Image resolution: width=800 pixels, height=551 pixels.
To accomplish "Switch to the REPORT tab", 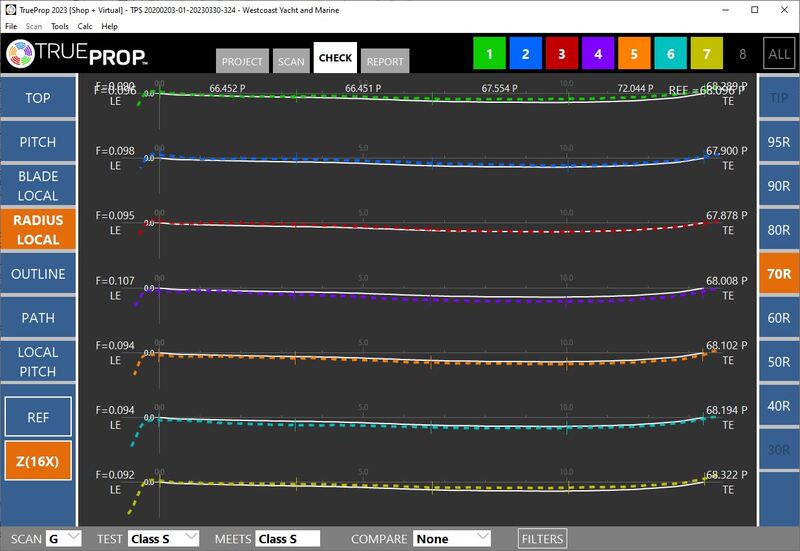I will tap(385, 61).
